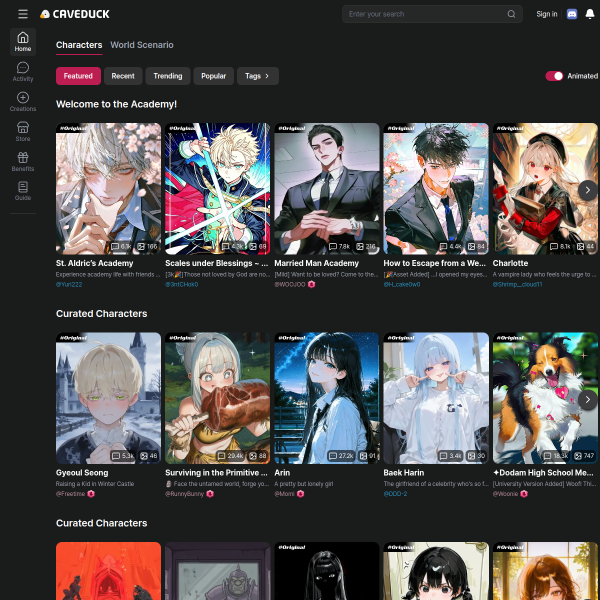Select the Characters tab
The height and width of the screenshot is (600, 600).
pyautogui.click(x=79, y=45)
